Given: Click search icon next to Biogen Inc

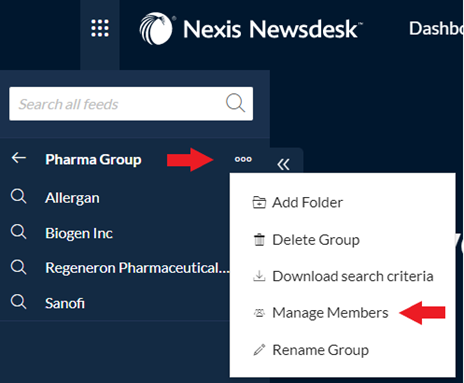Looking at the screenshot, I should point(18,232).
